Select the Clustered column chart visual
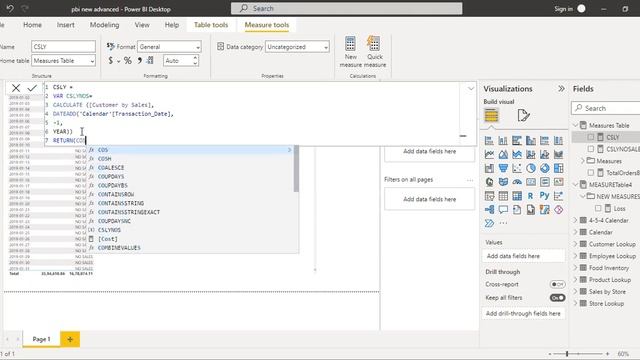 (531, 141)
